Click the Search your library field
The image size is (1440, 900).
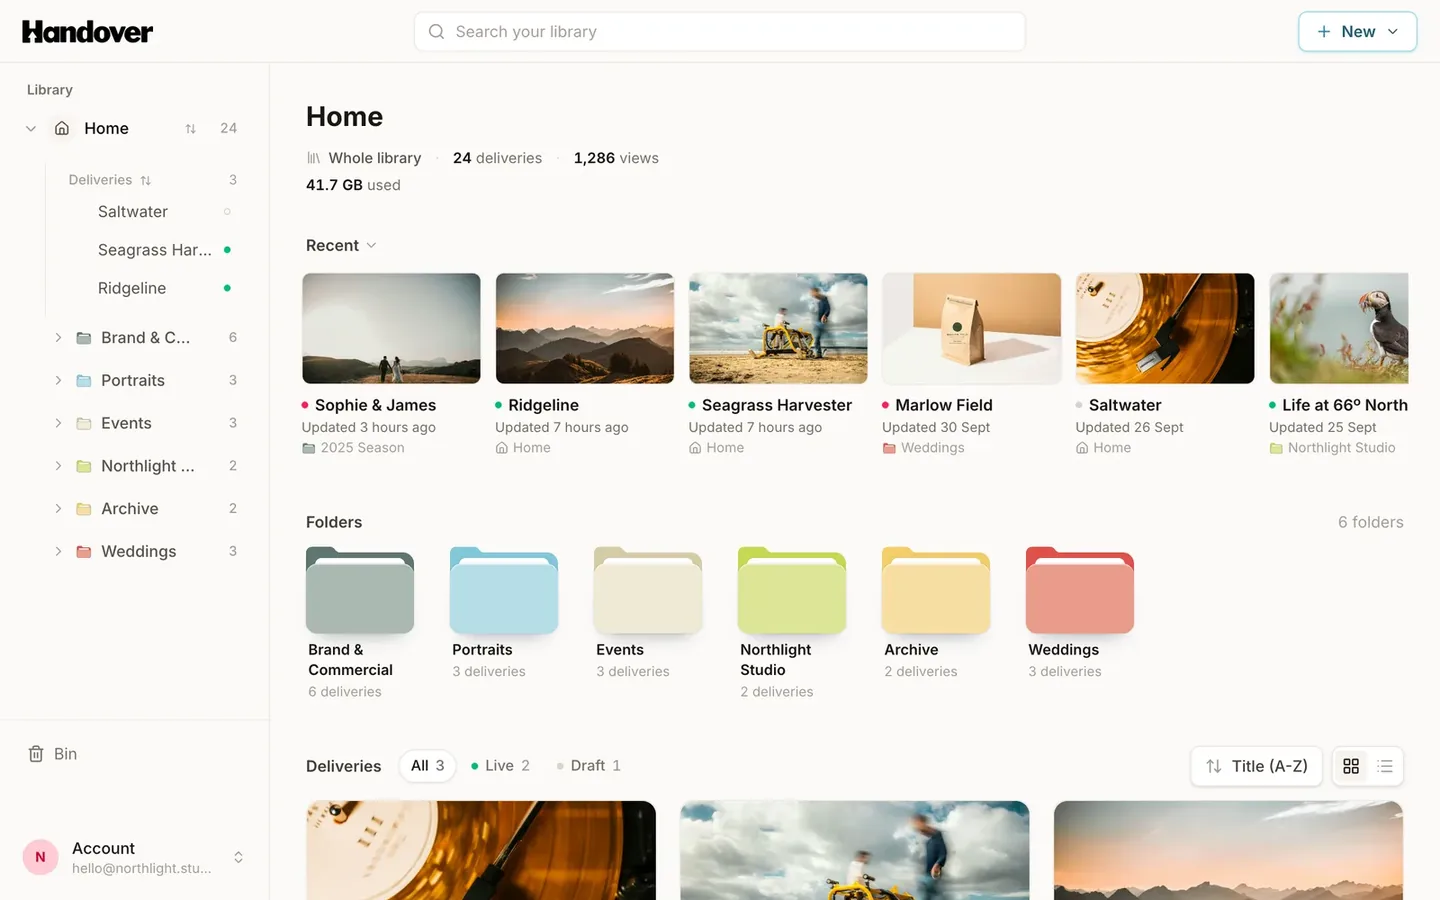[x=719, y=32]
